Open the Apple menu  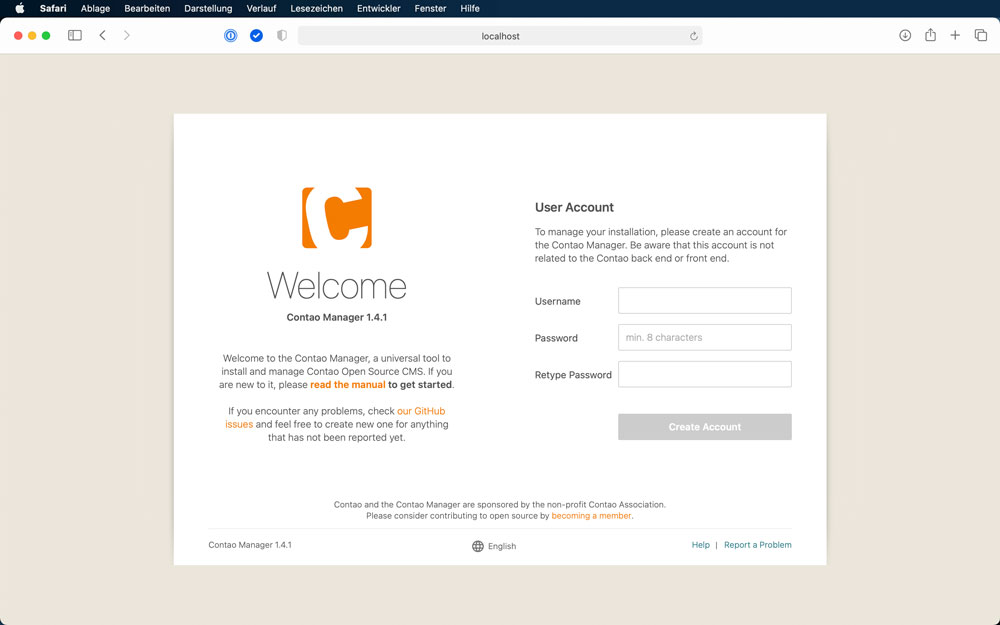(20, 8)
